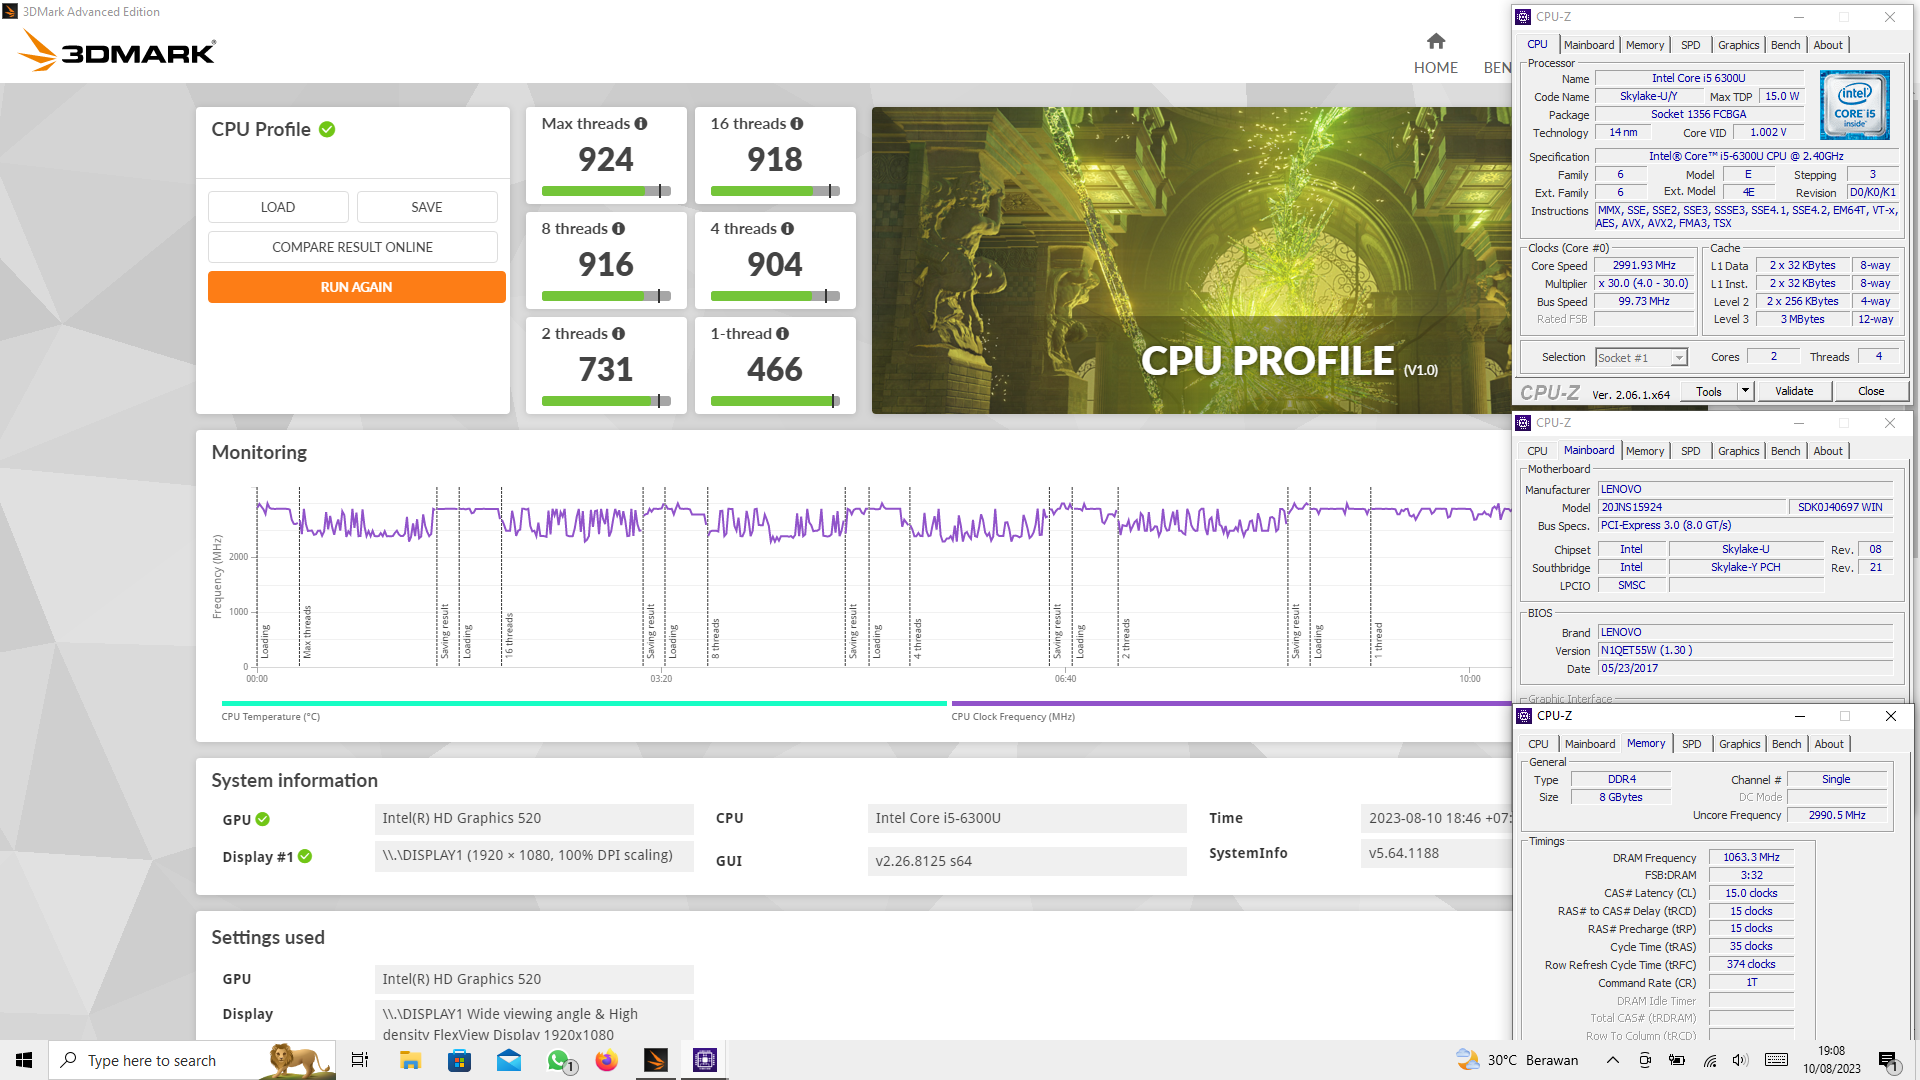Open Socket #1 selection dropdown in CPU-Z
The width and height of the screenshot is (1920, 1080).
pyautogui.click(x=1642, y=357)
